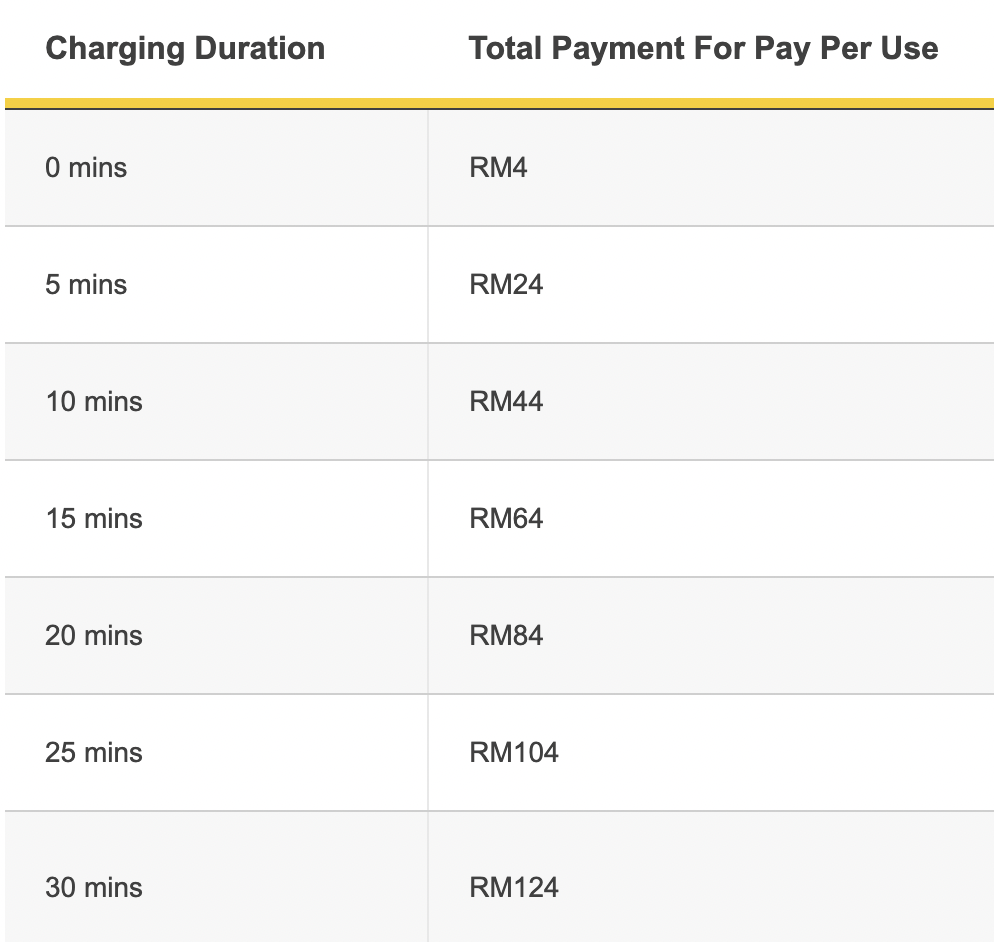Pick the "RM44" payment cell
Screen dimensions: 994x942
tap(506, 402)
